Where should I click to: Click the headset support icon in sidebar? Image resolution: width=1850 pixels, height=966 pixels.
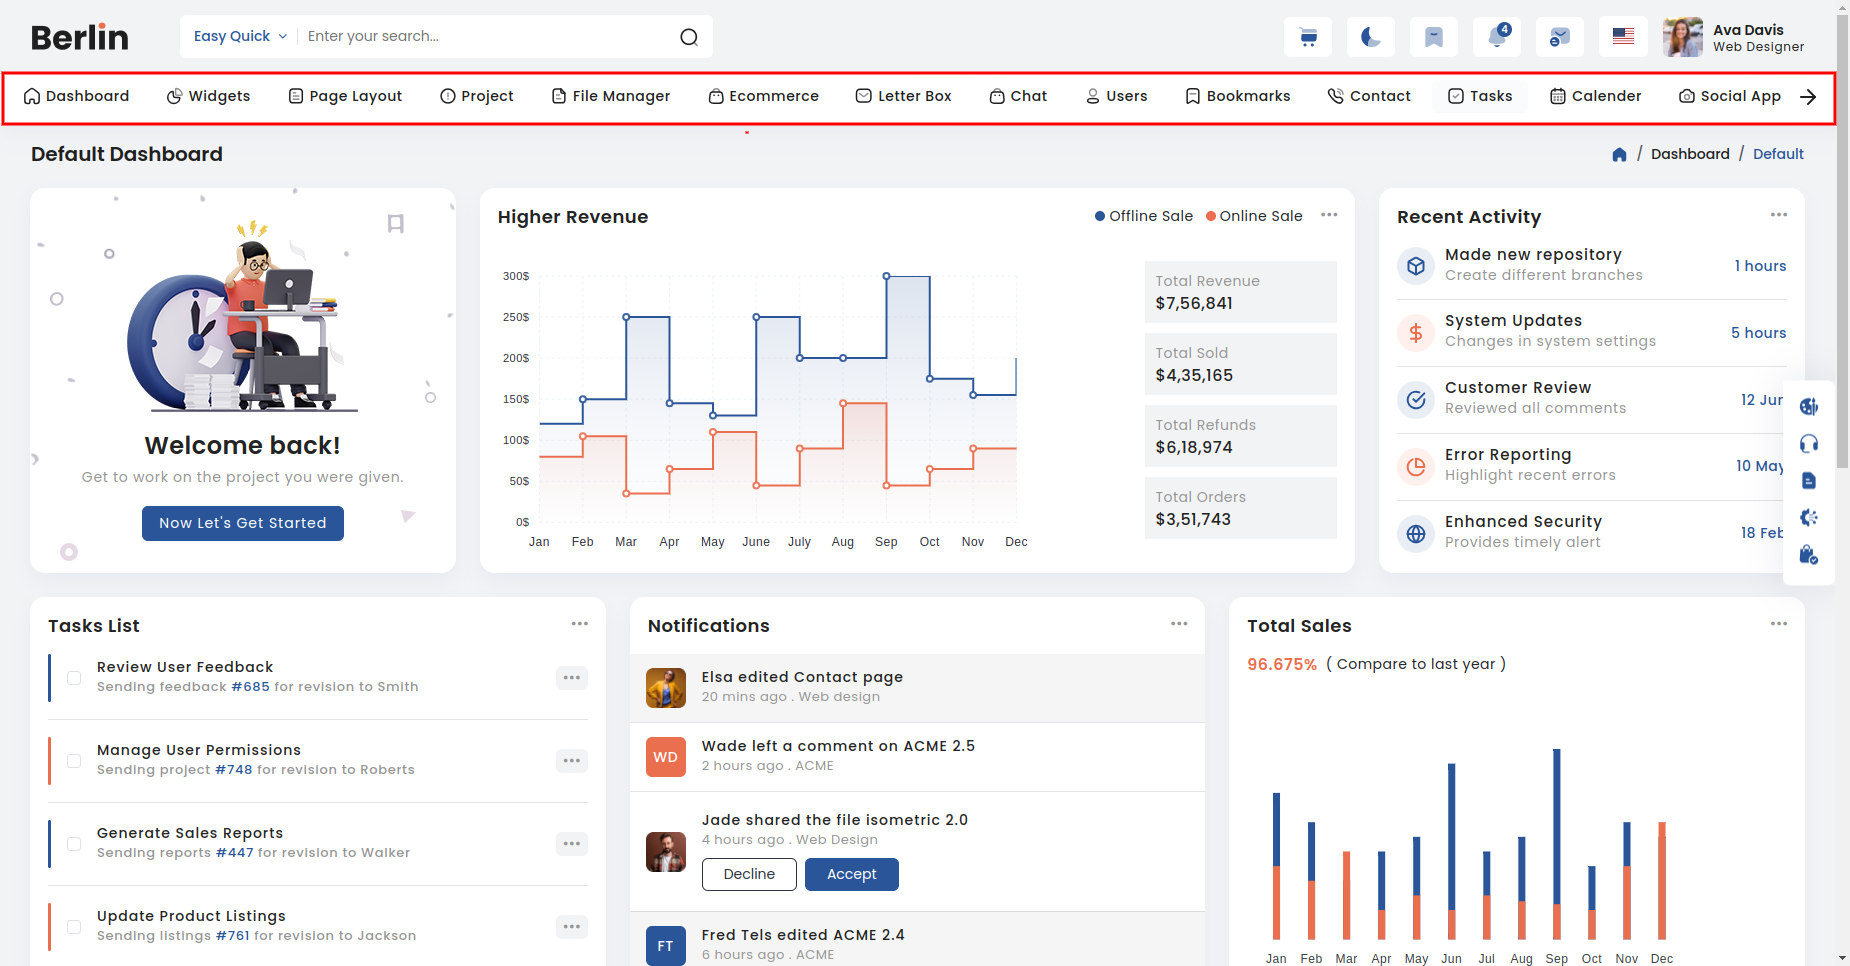pyautogui.click(x=1809, y=444)
